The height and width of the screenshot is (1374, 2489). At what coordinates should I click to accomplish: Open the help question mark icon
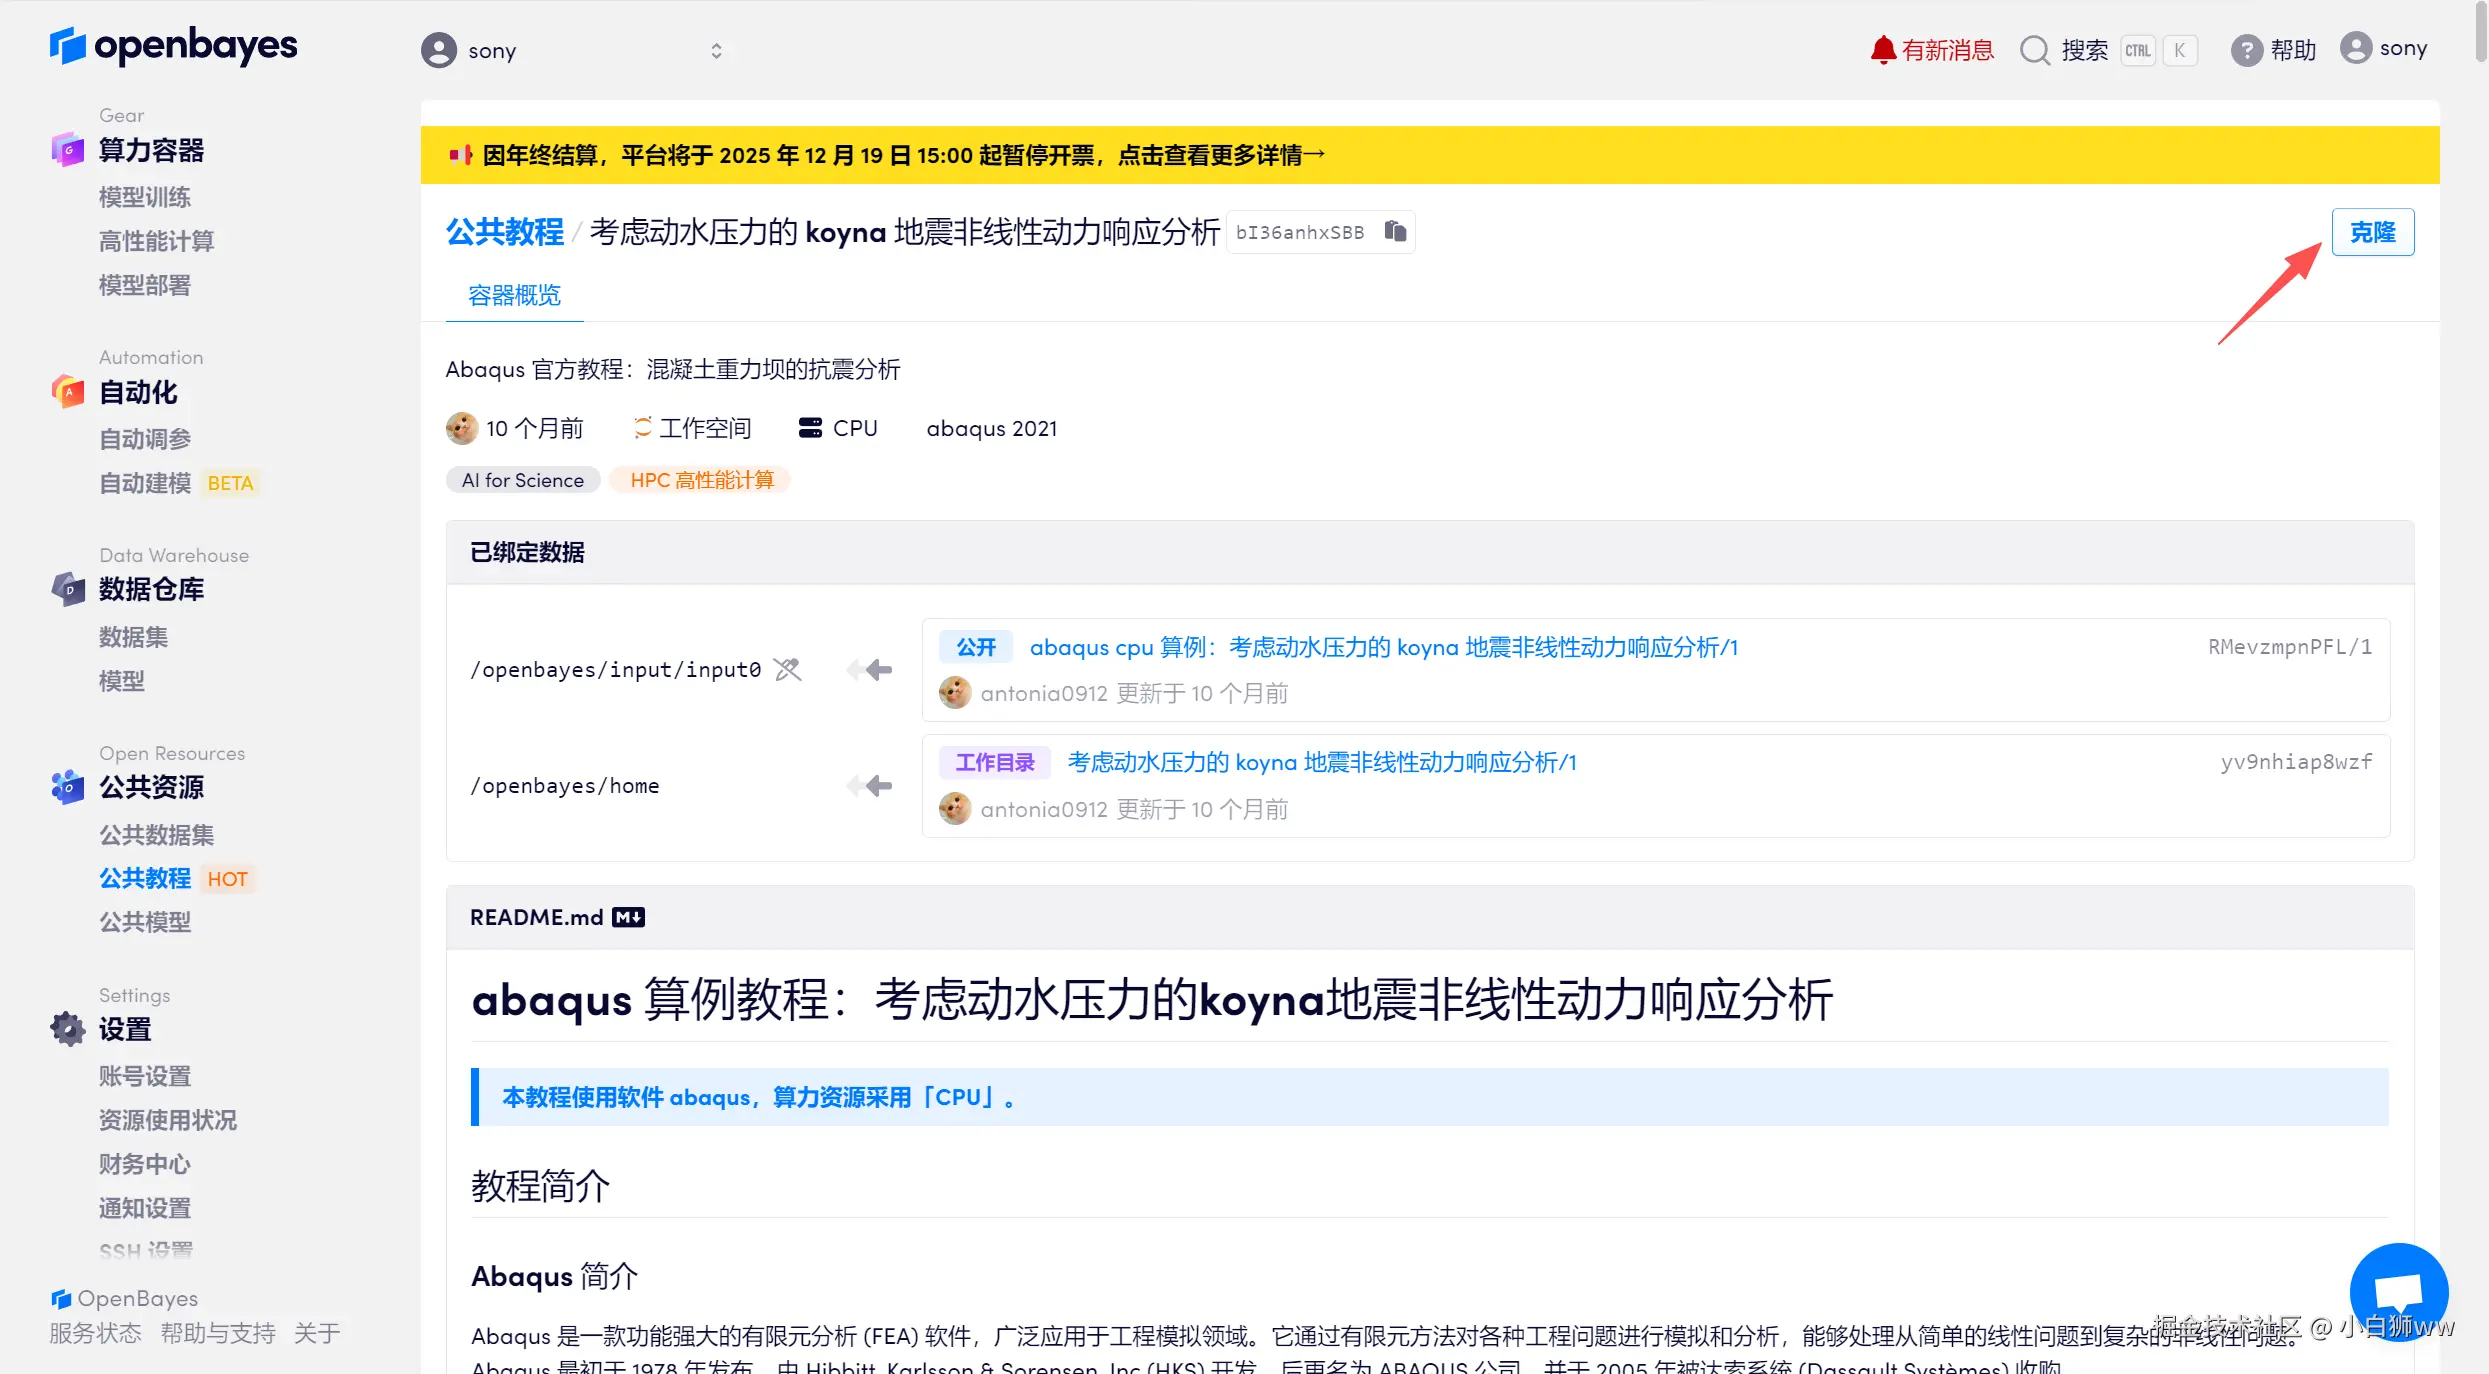coord(2246,50)
